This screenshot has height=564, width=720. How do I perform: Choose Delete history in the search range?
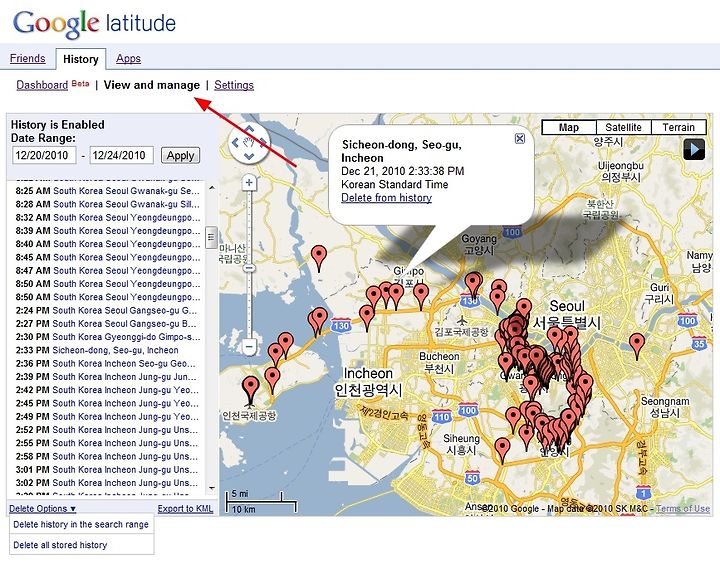pyautogui.click(x=81, y=524)
